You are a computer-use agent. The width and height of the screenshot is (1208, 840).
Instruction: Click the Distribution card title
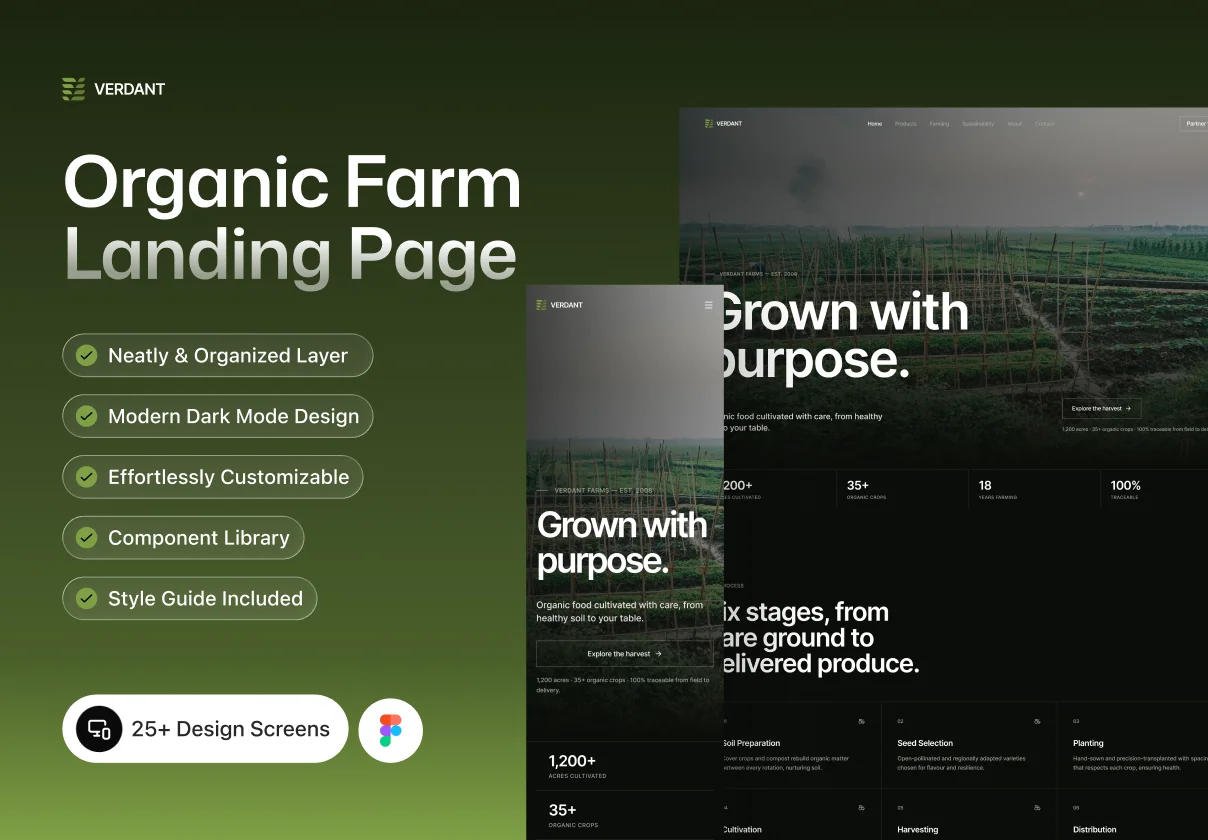pyautogui.click(x=1095, y=829)
